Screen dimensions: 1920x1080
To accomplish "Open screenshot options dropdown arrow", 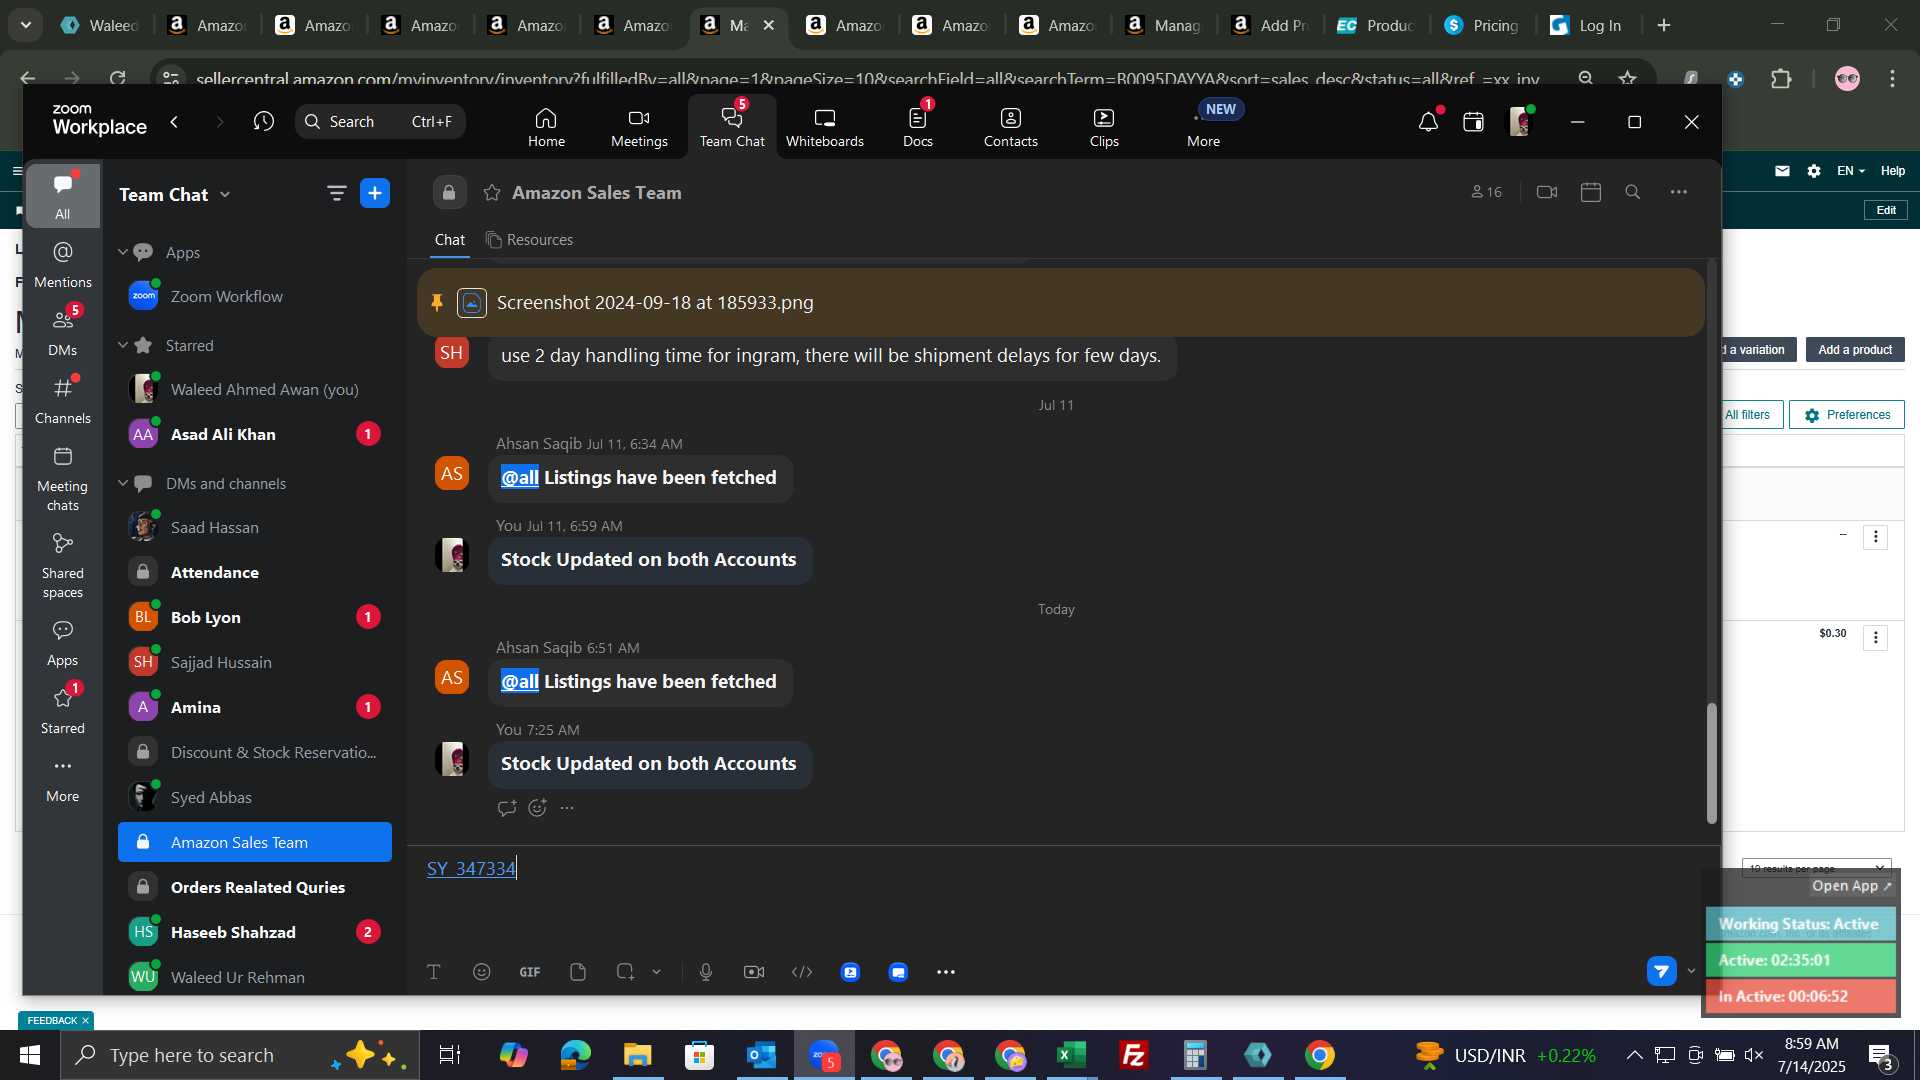I will point(657,972).
